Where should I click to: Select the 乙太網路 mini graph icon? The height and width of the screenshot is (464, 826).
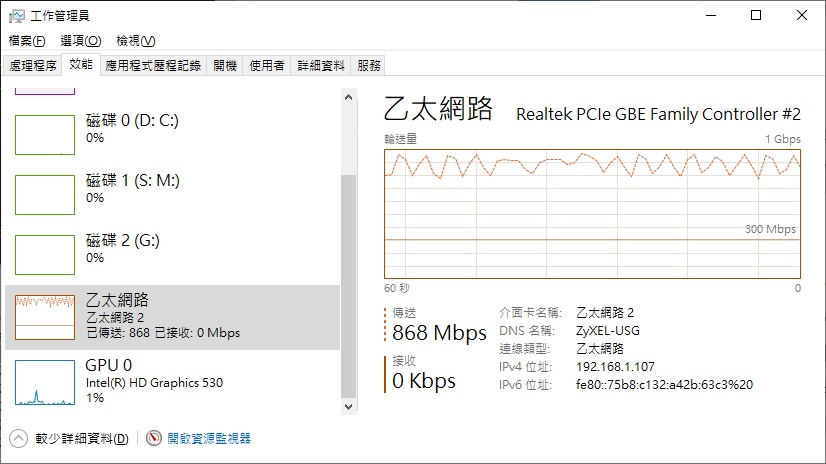tap(45, 315)
